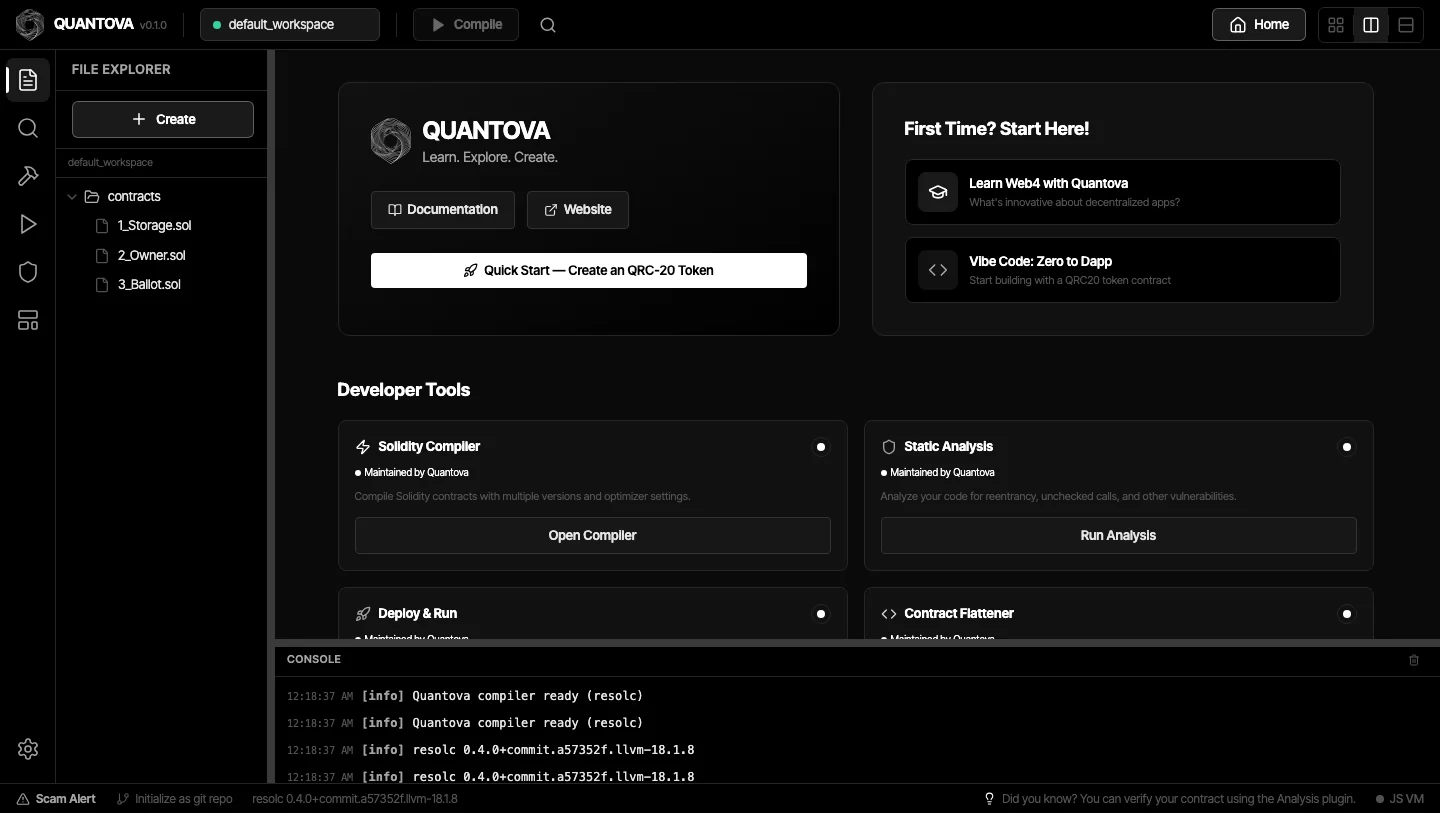Click the Scam Alert label

click(x=66, y=799)
